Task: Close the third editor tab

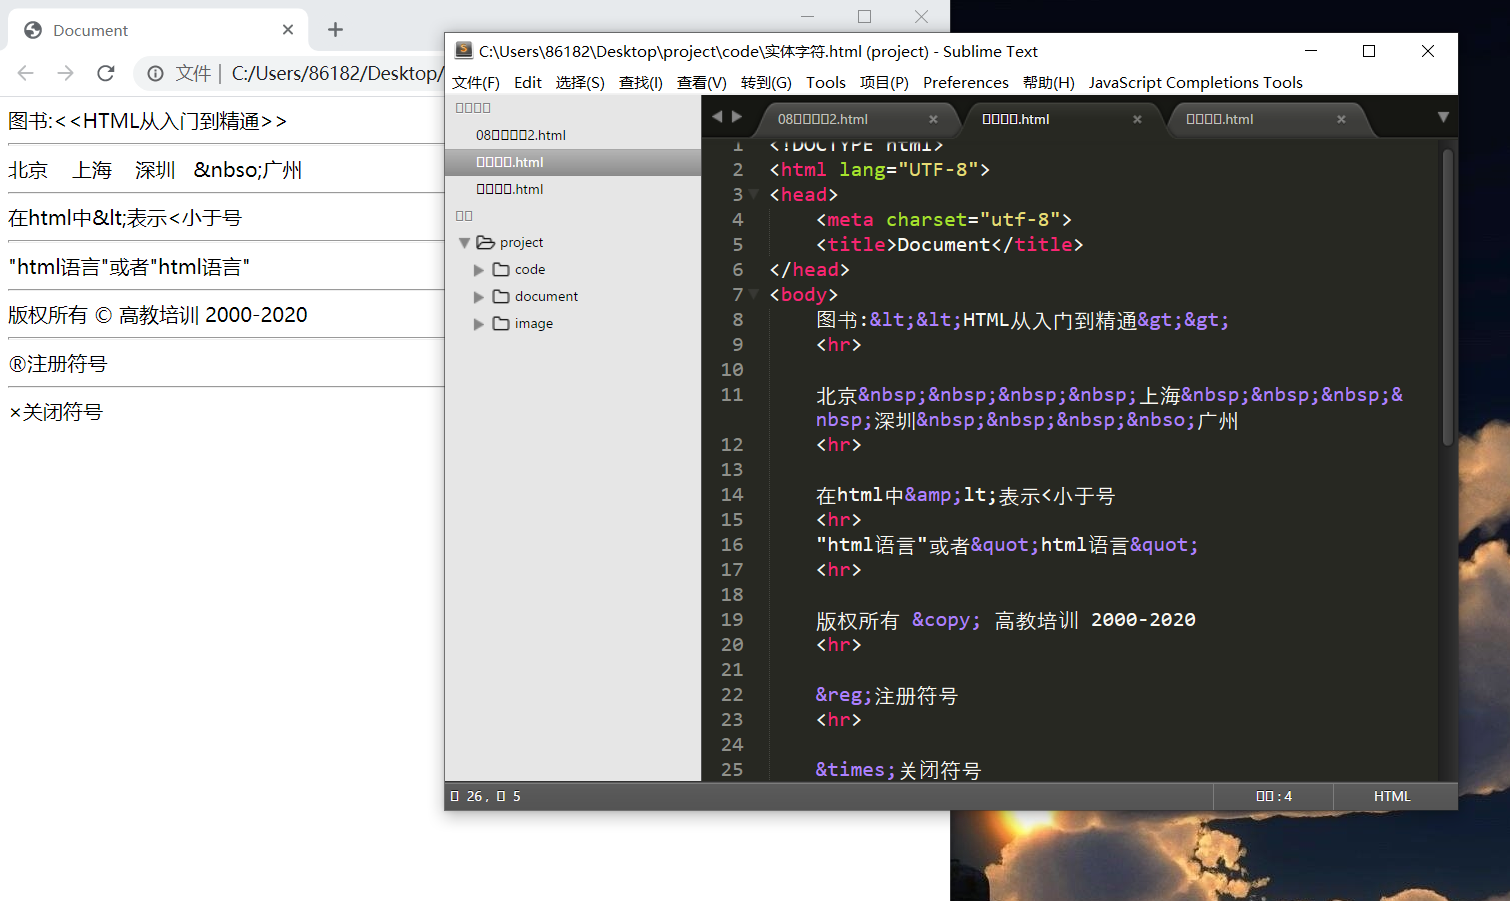Action: (1341, 119)
